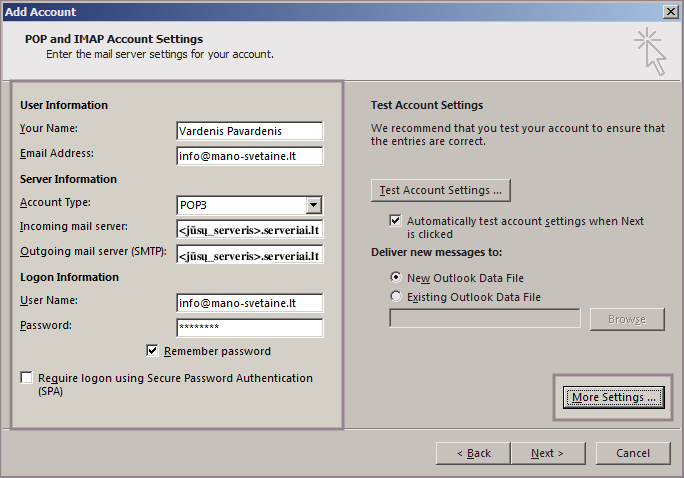Enable Require logon using Secure Password Authentication
This screenshot has width=684, height=478.
pos(26,378)
